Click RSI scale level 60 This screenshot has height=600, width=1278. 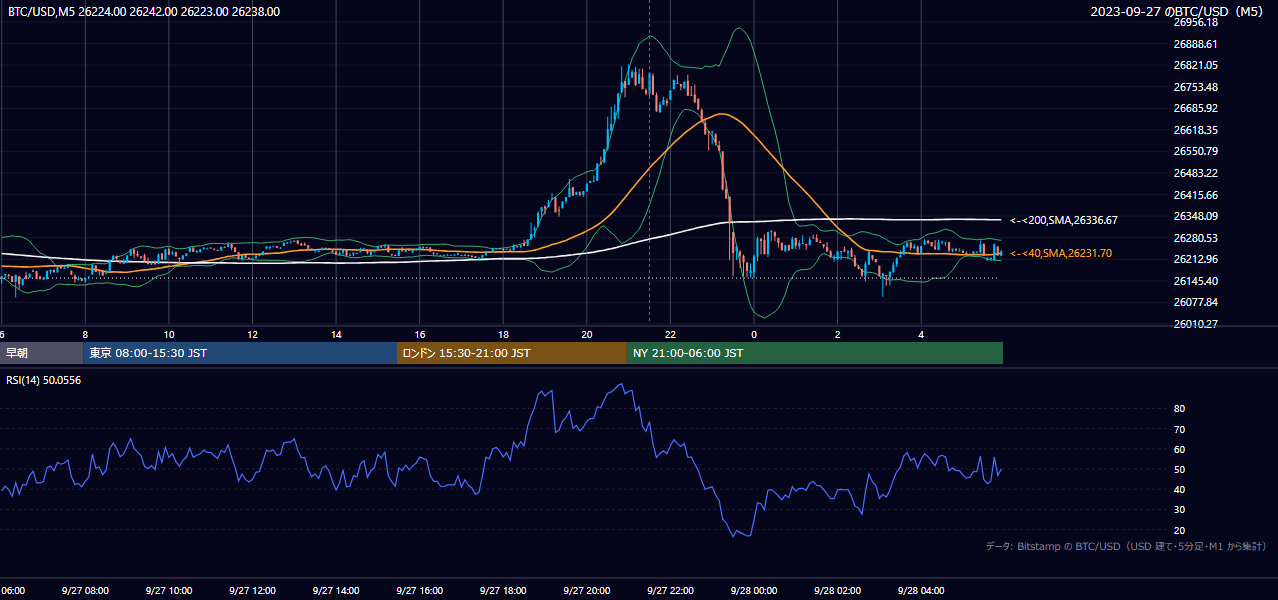1179,449
